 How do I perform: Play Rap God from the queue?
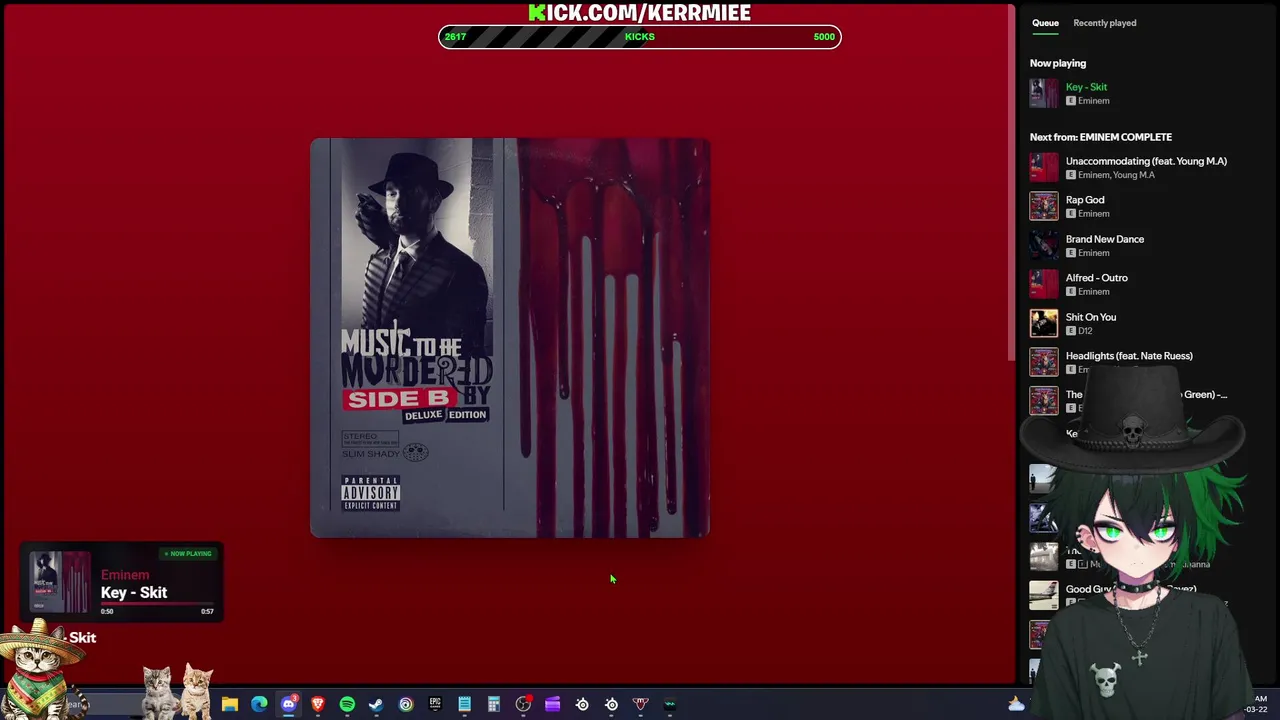coord(1085,200)
